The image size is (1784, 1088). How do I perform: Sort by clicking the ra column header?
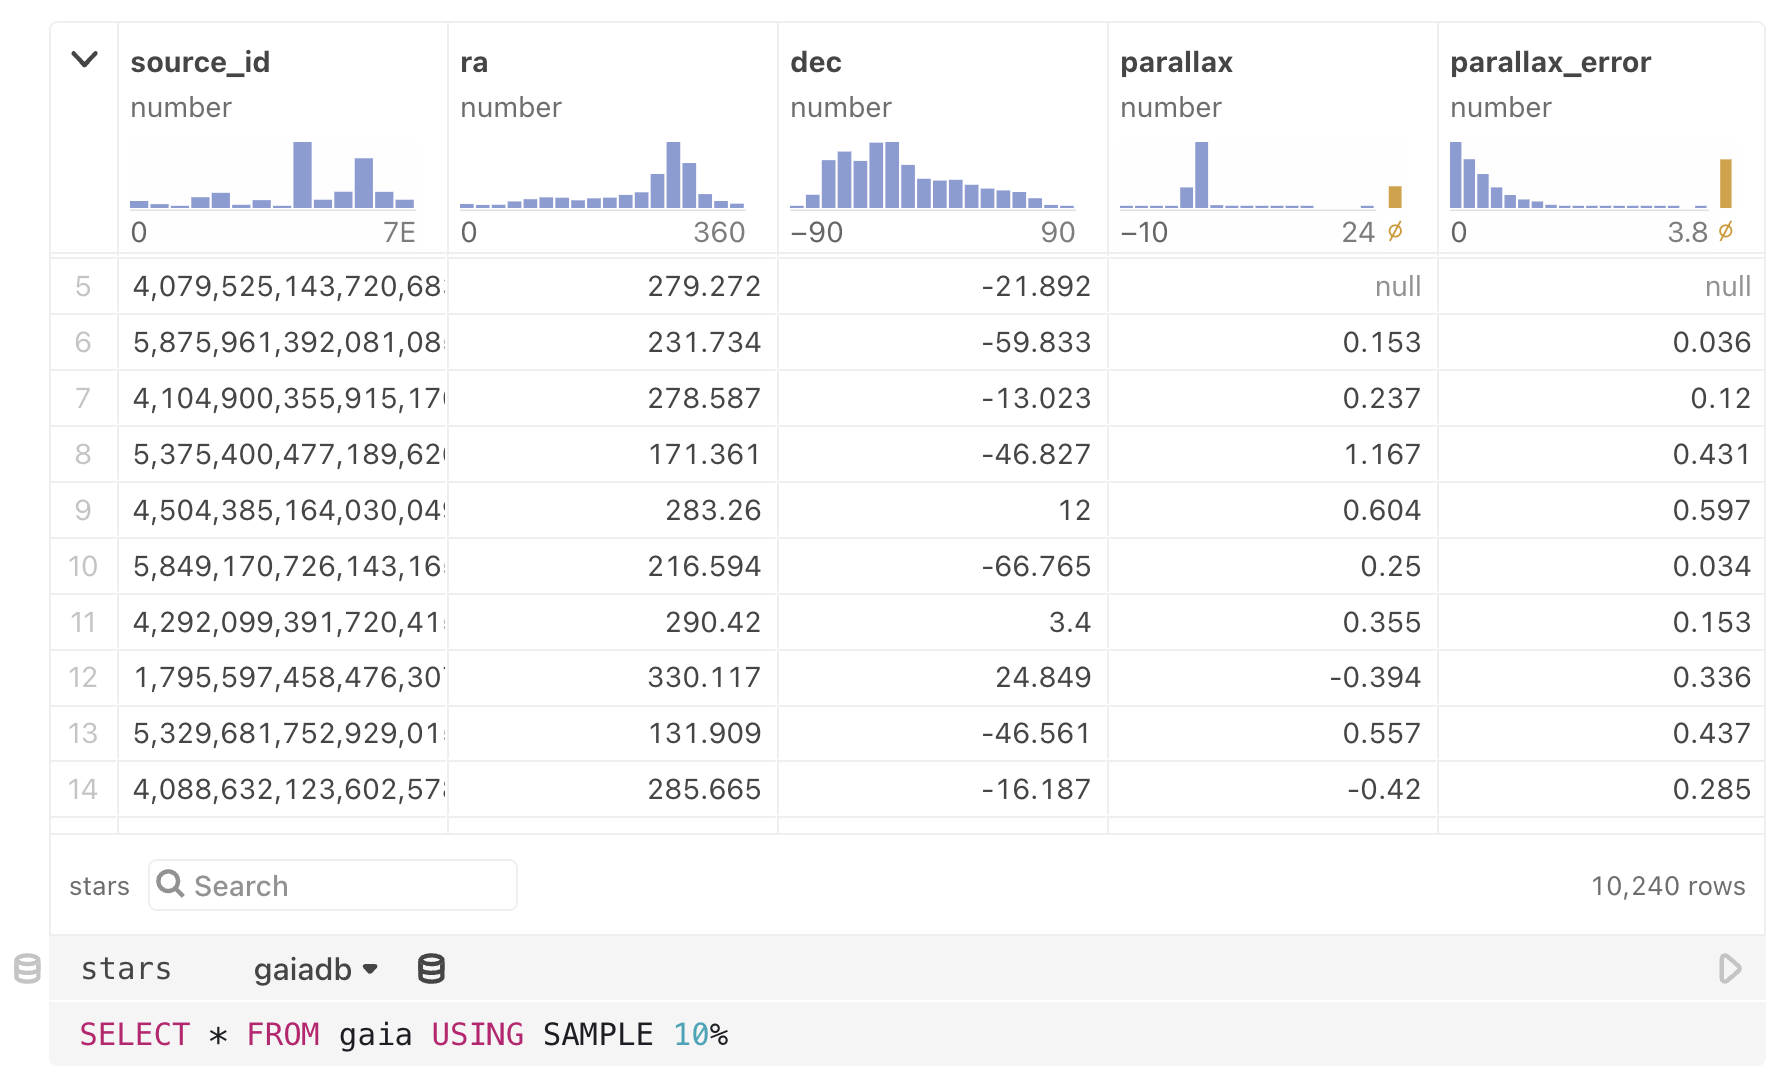pos(474,62)
